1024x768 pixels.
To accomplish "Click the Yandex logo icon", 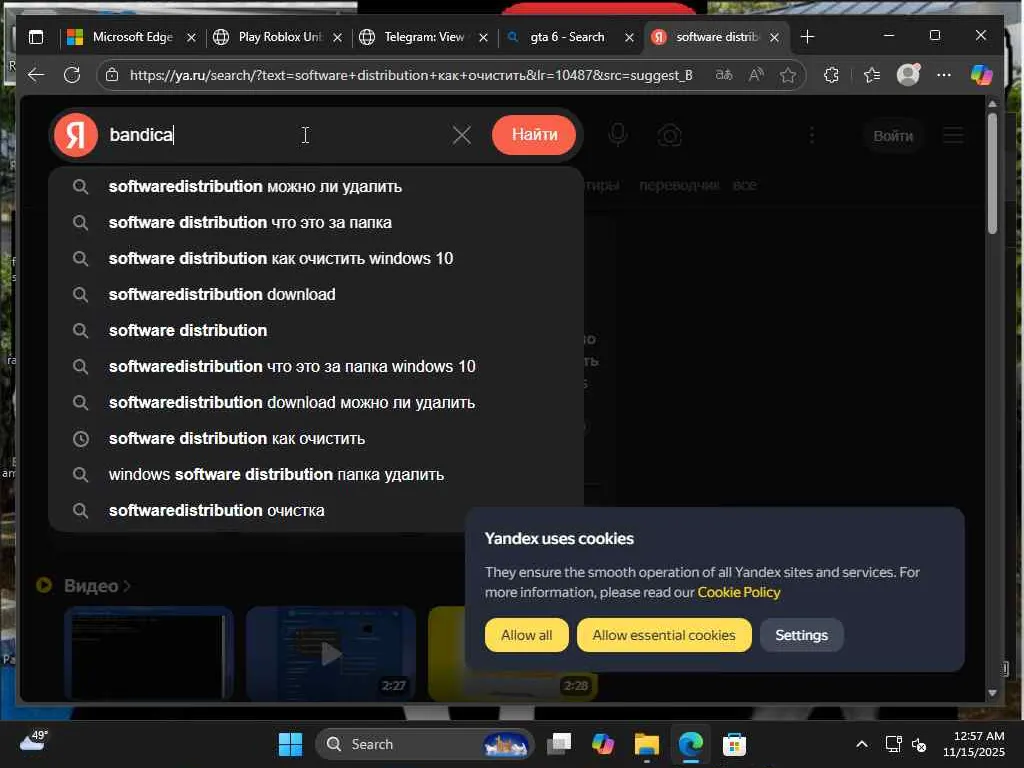I will point(76,135).
